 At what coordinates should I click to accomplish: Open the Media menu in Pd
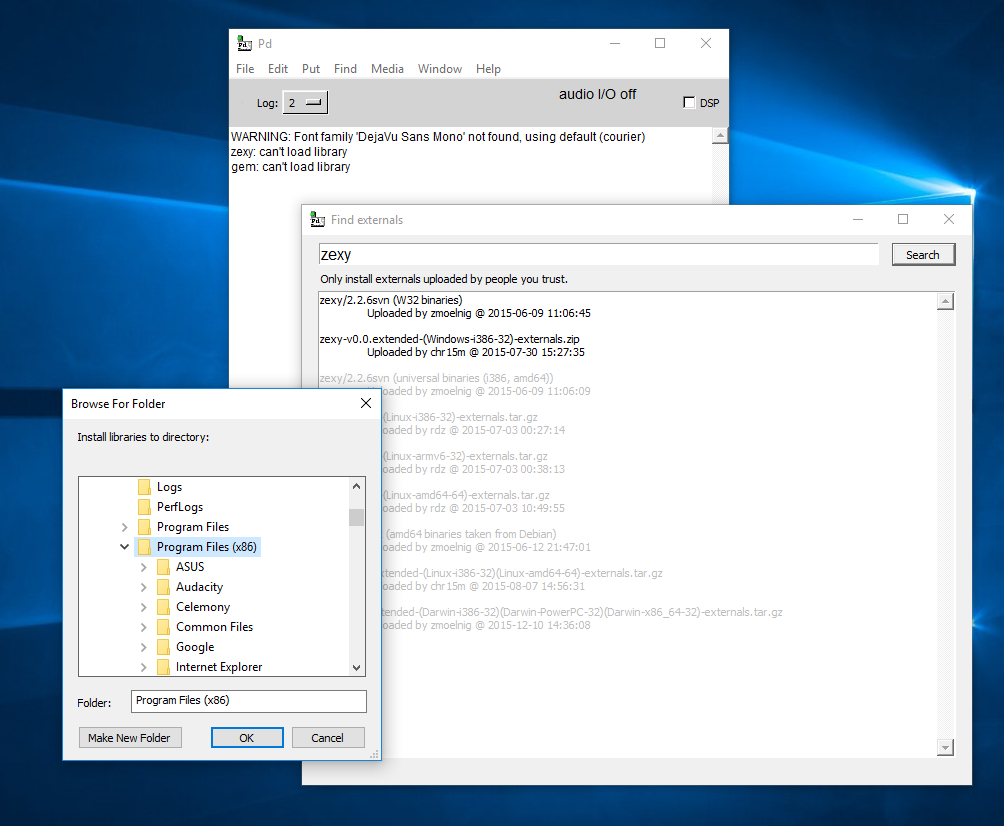[387, 69]
